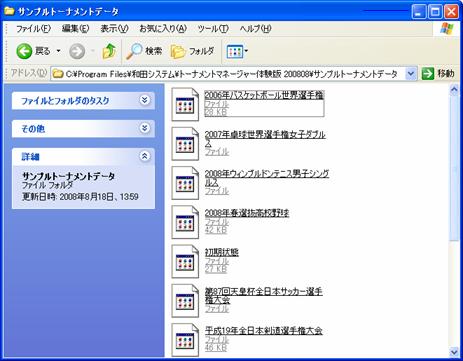The image size is (463, 361).
Task: Click the address path input field
Action: [233, 74]
